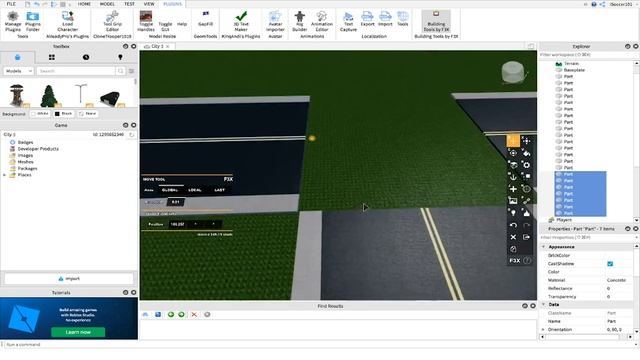Switch to the HOME ribbon tab
The width and height of the screenshot is (640, 360).
[x=84, y=4]
